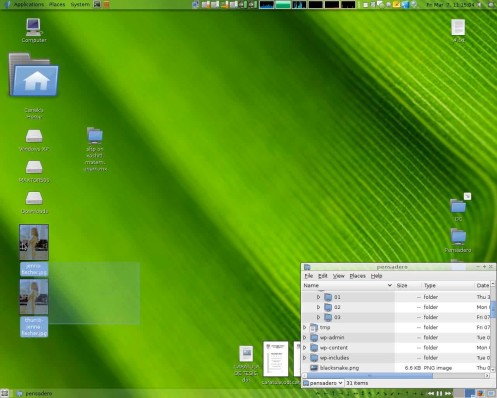Switch to the grey workspace in switcher
The image size is (497, 398).
click(x=459, y=394)
